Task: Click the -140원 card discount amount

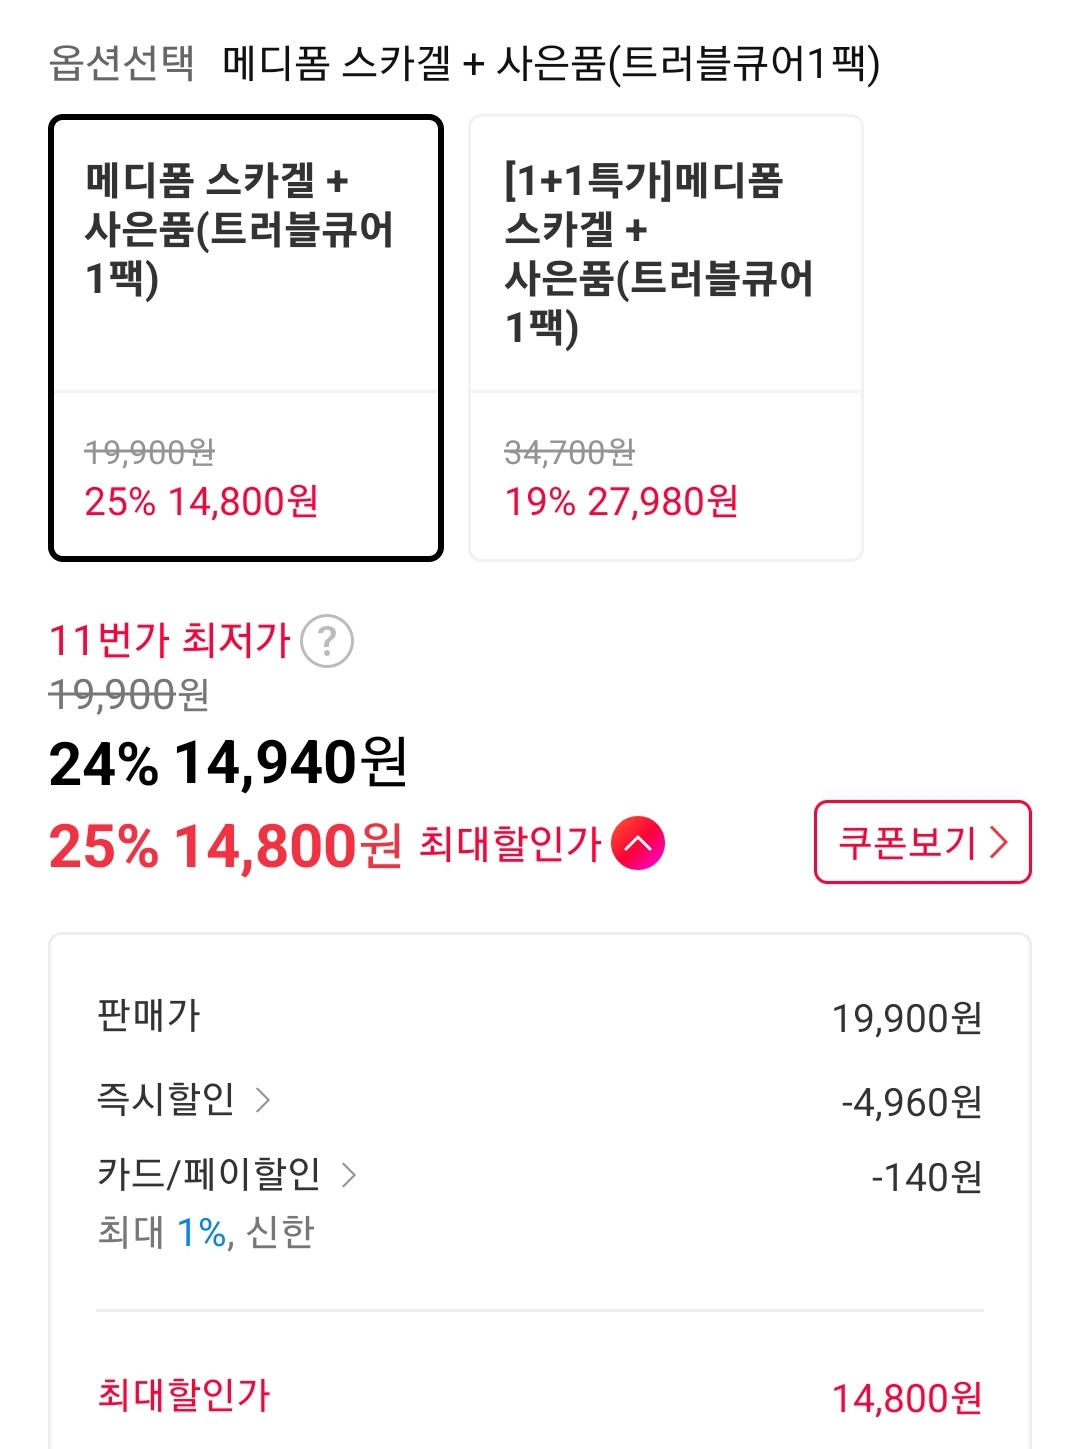Action: tap(926, 1177)
